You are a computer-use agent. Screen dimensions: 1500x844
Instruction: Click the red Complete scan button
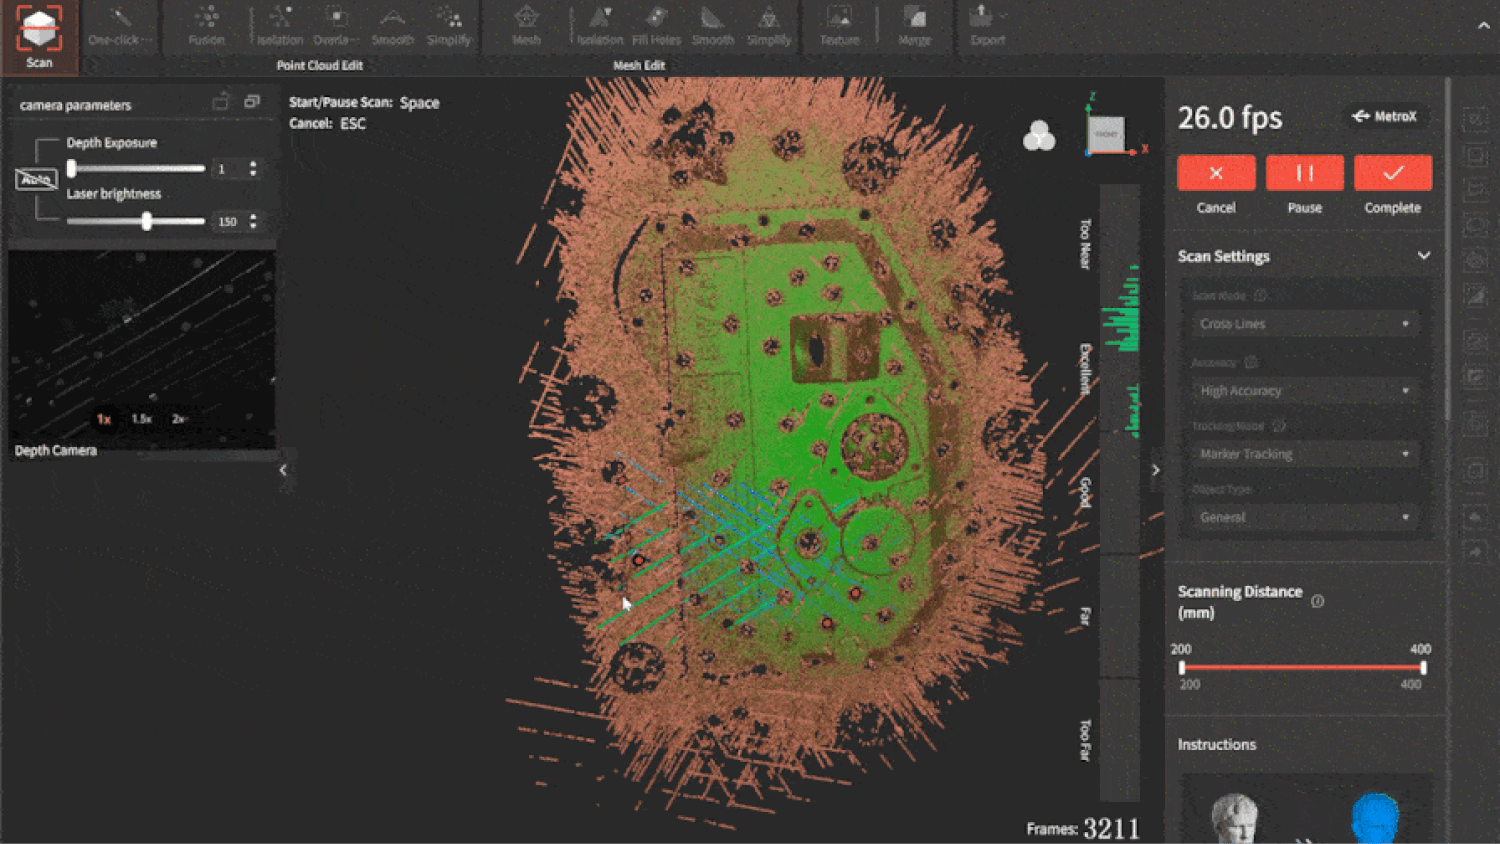[1392, 173]
